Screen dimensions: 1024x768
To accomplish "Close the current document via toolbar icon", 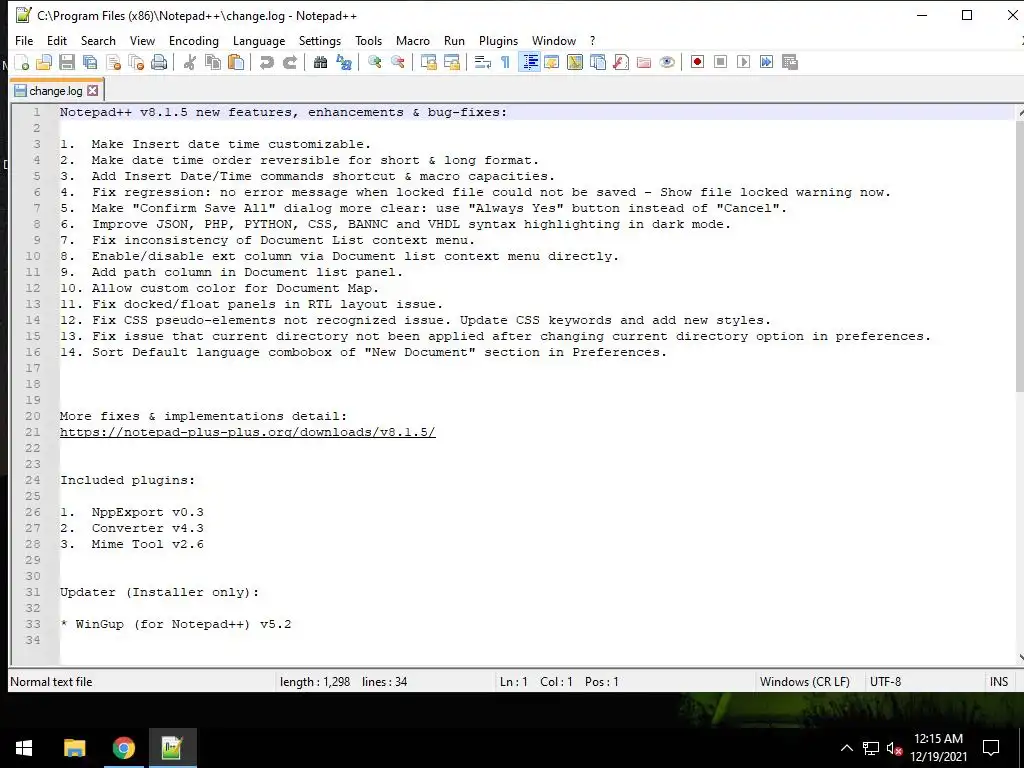I will pyautogui.click(x=113, y=62).
